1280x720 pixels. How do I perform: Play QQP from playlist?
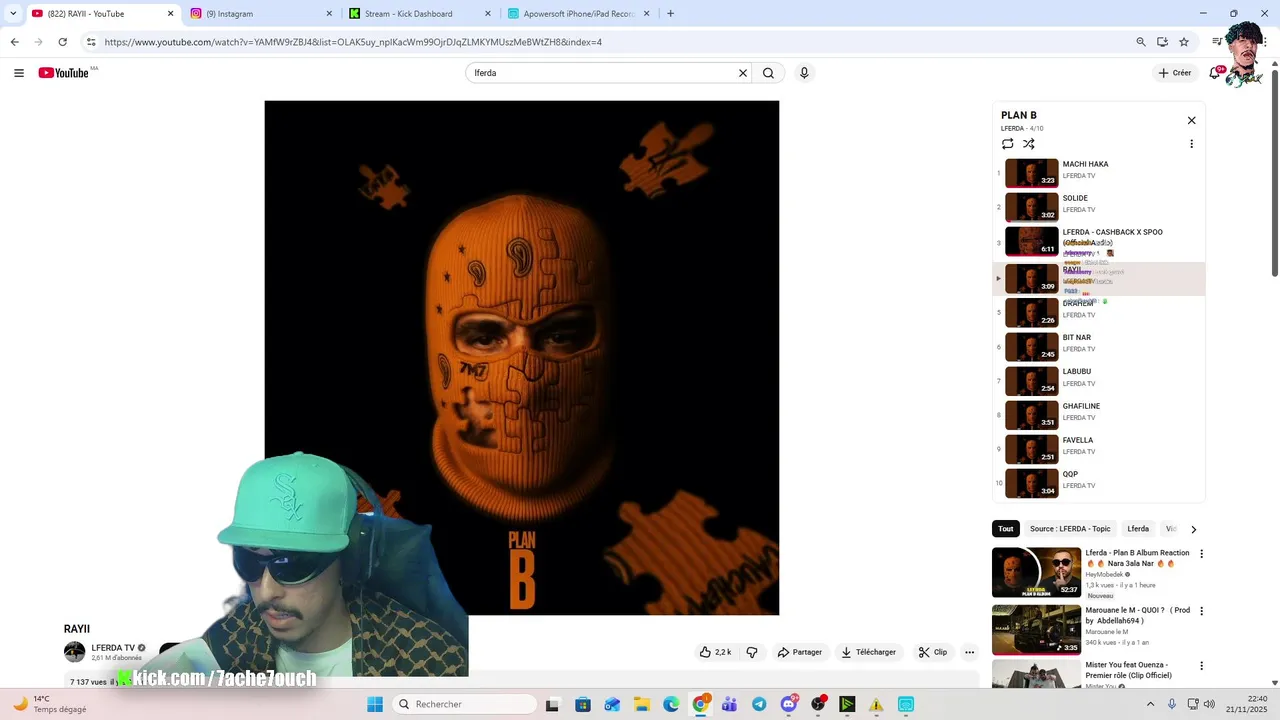click(x=1098, y=483)
